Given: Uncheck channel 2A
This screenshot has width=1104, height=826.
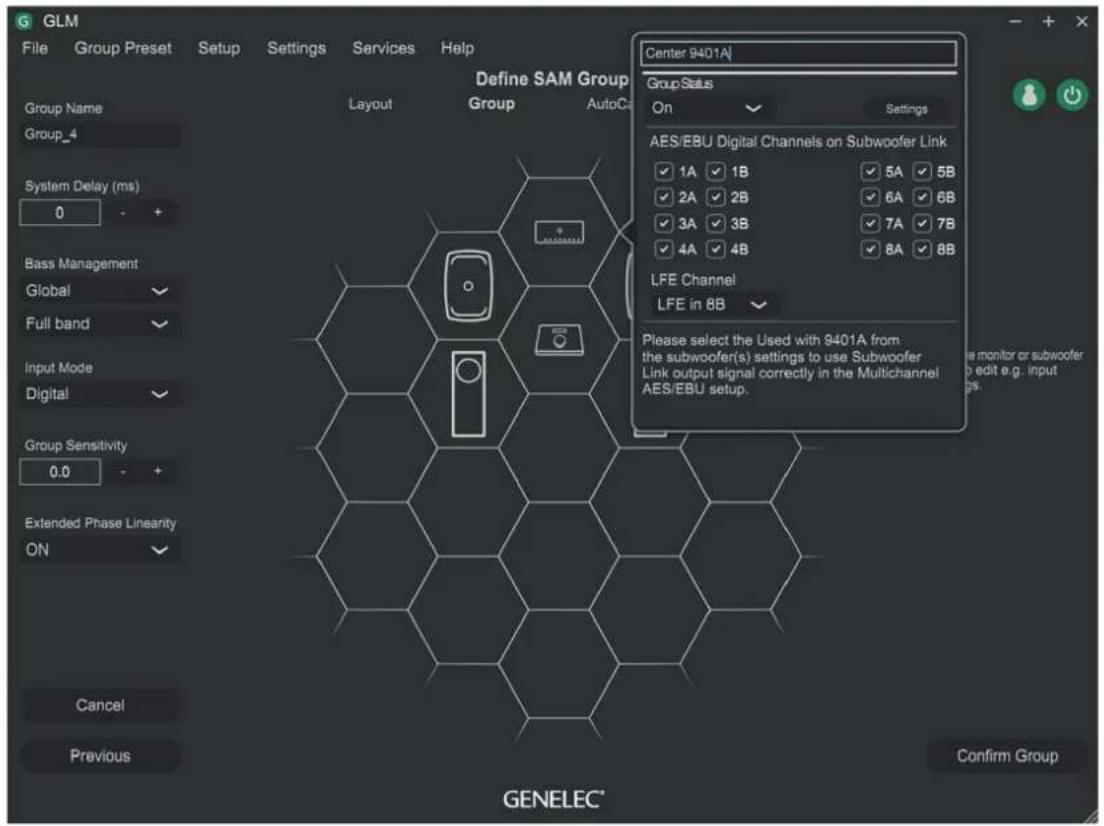Looking at the screenshot, I should (x=664, y=197).
